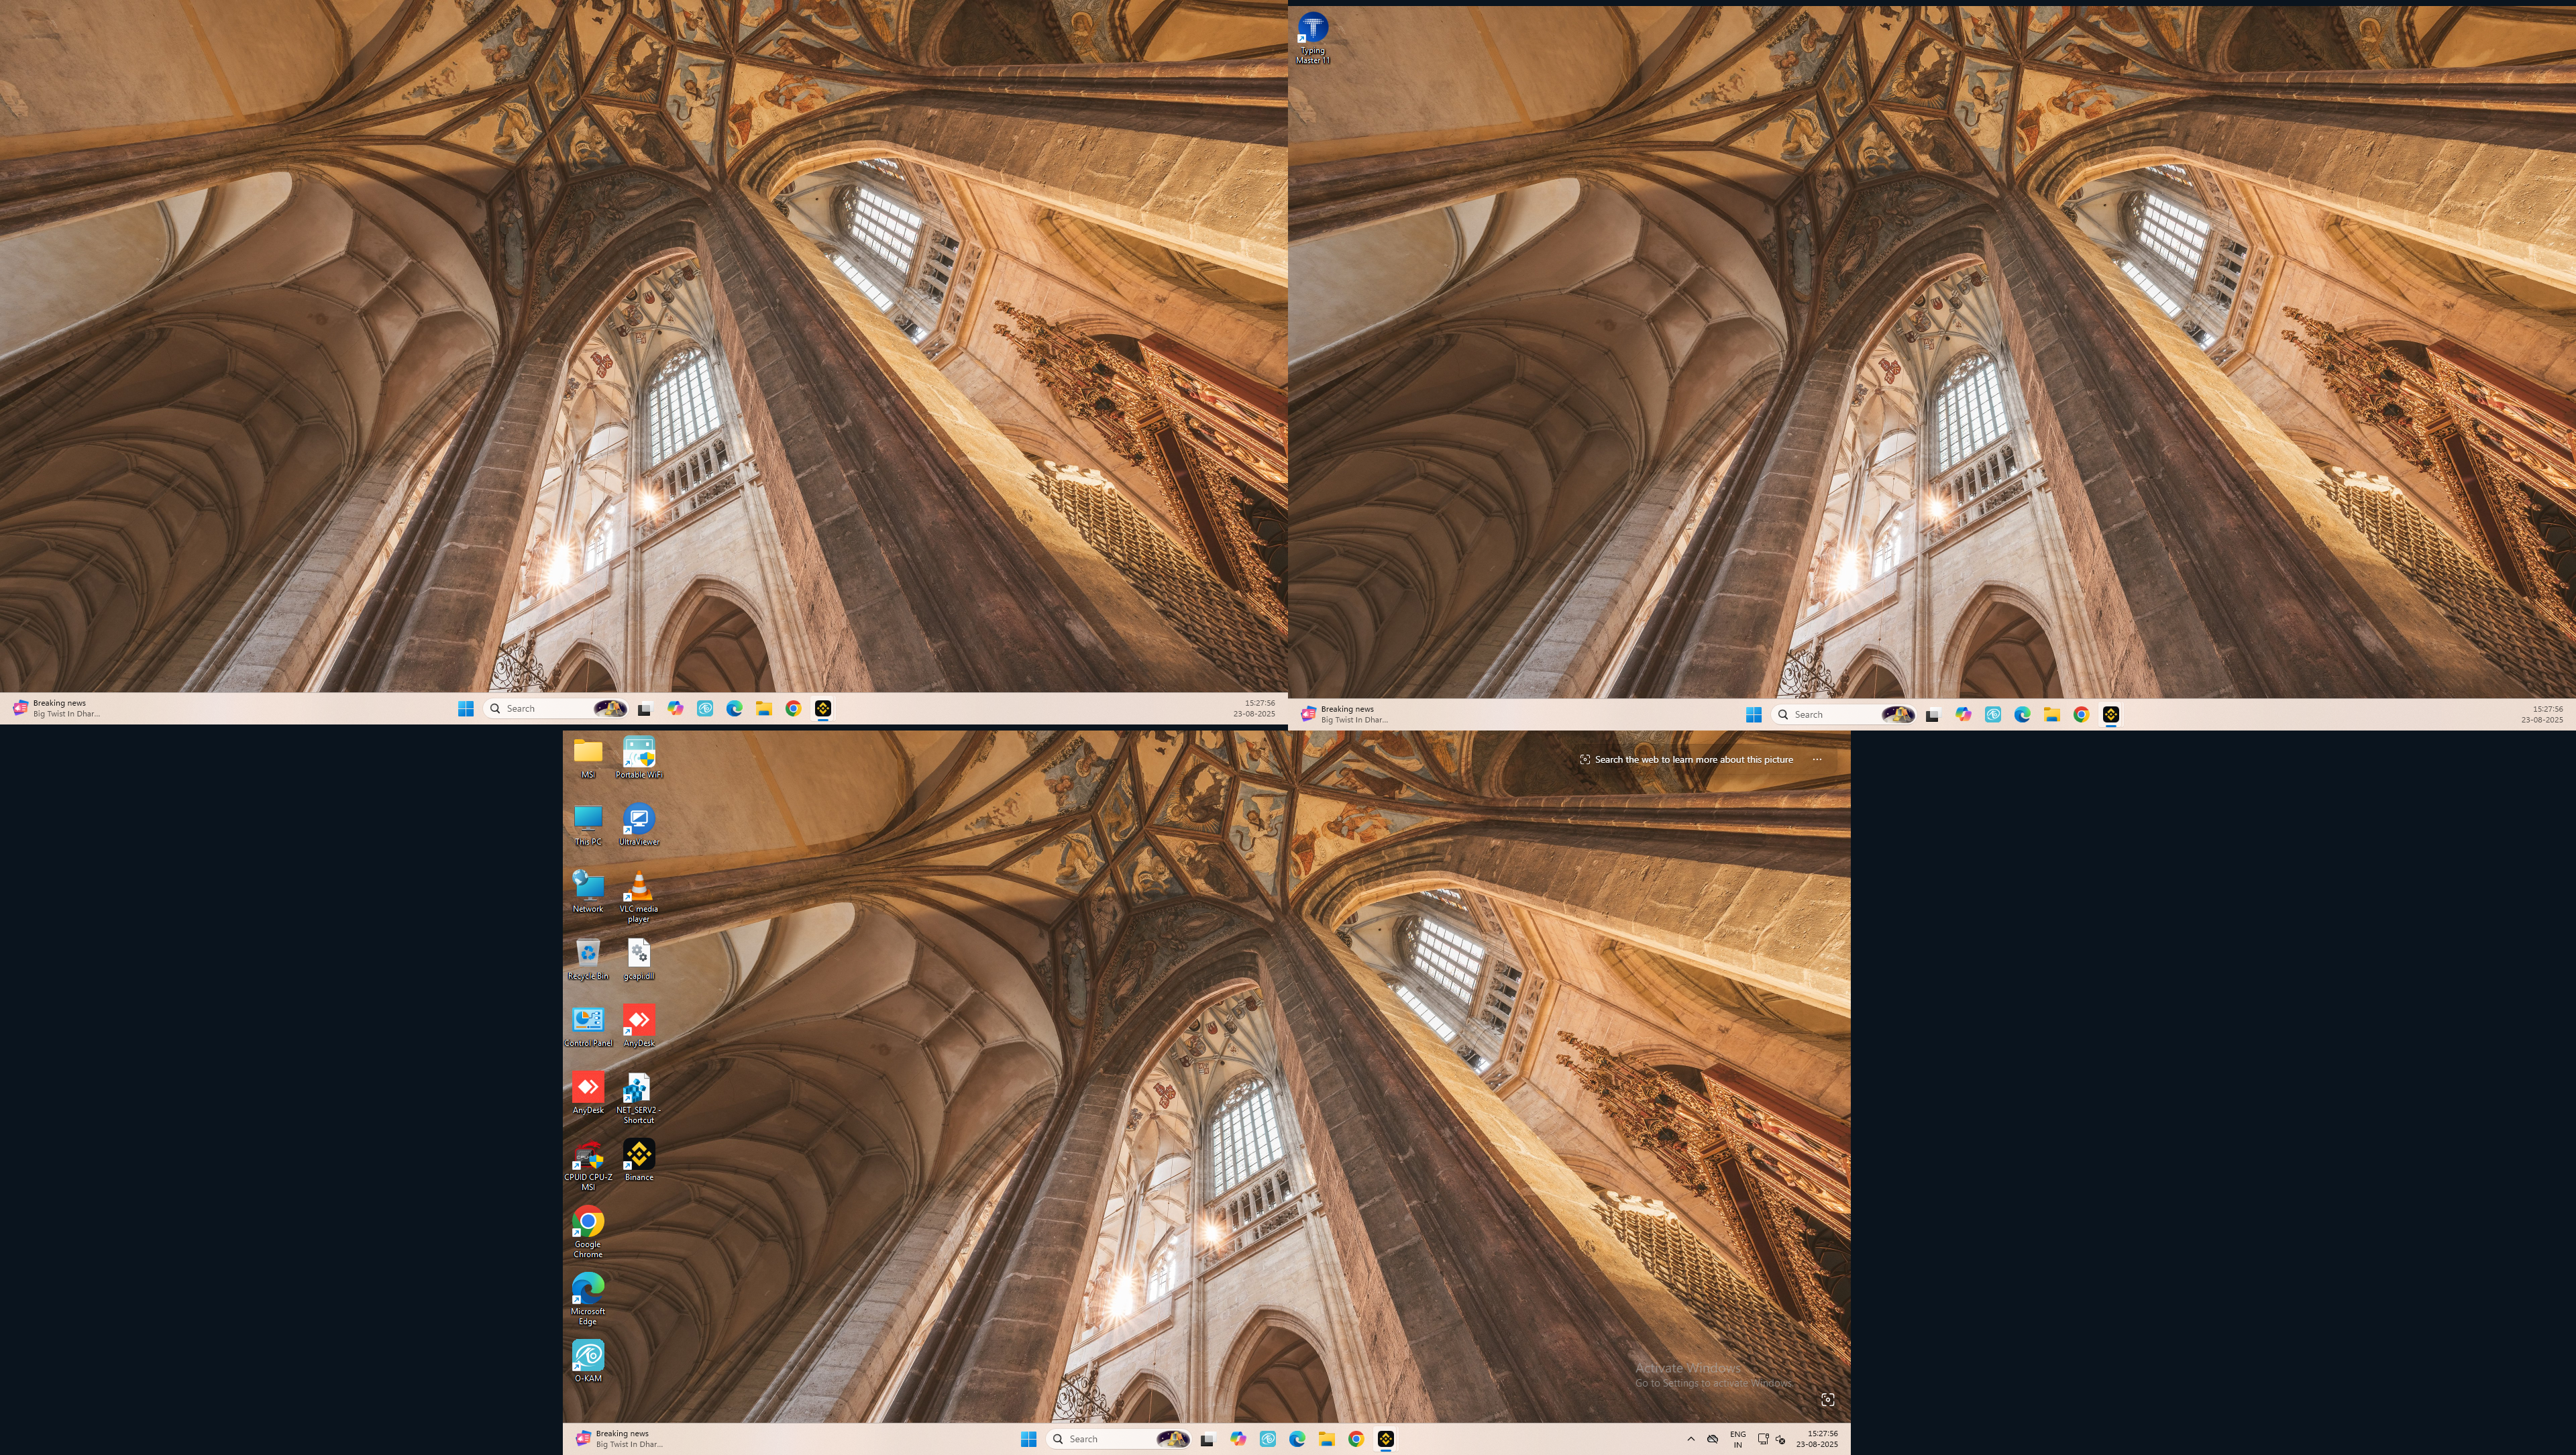
Task: Open the Control Panel desktop icon
Action: (588, 1021)
